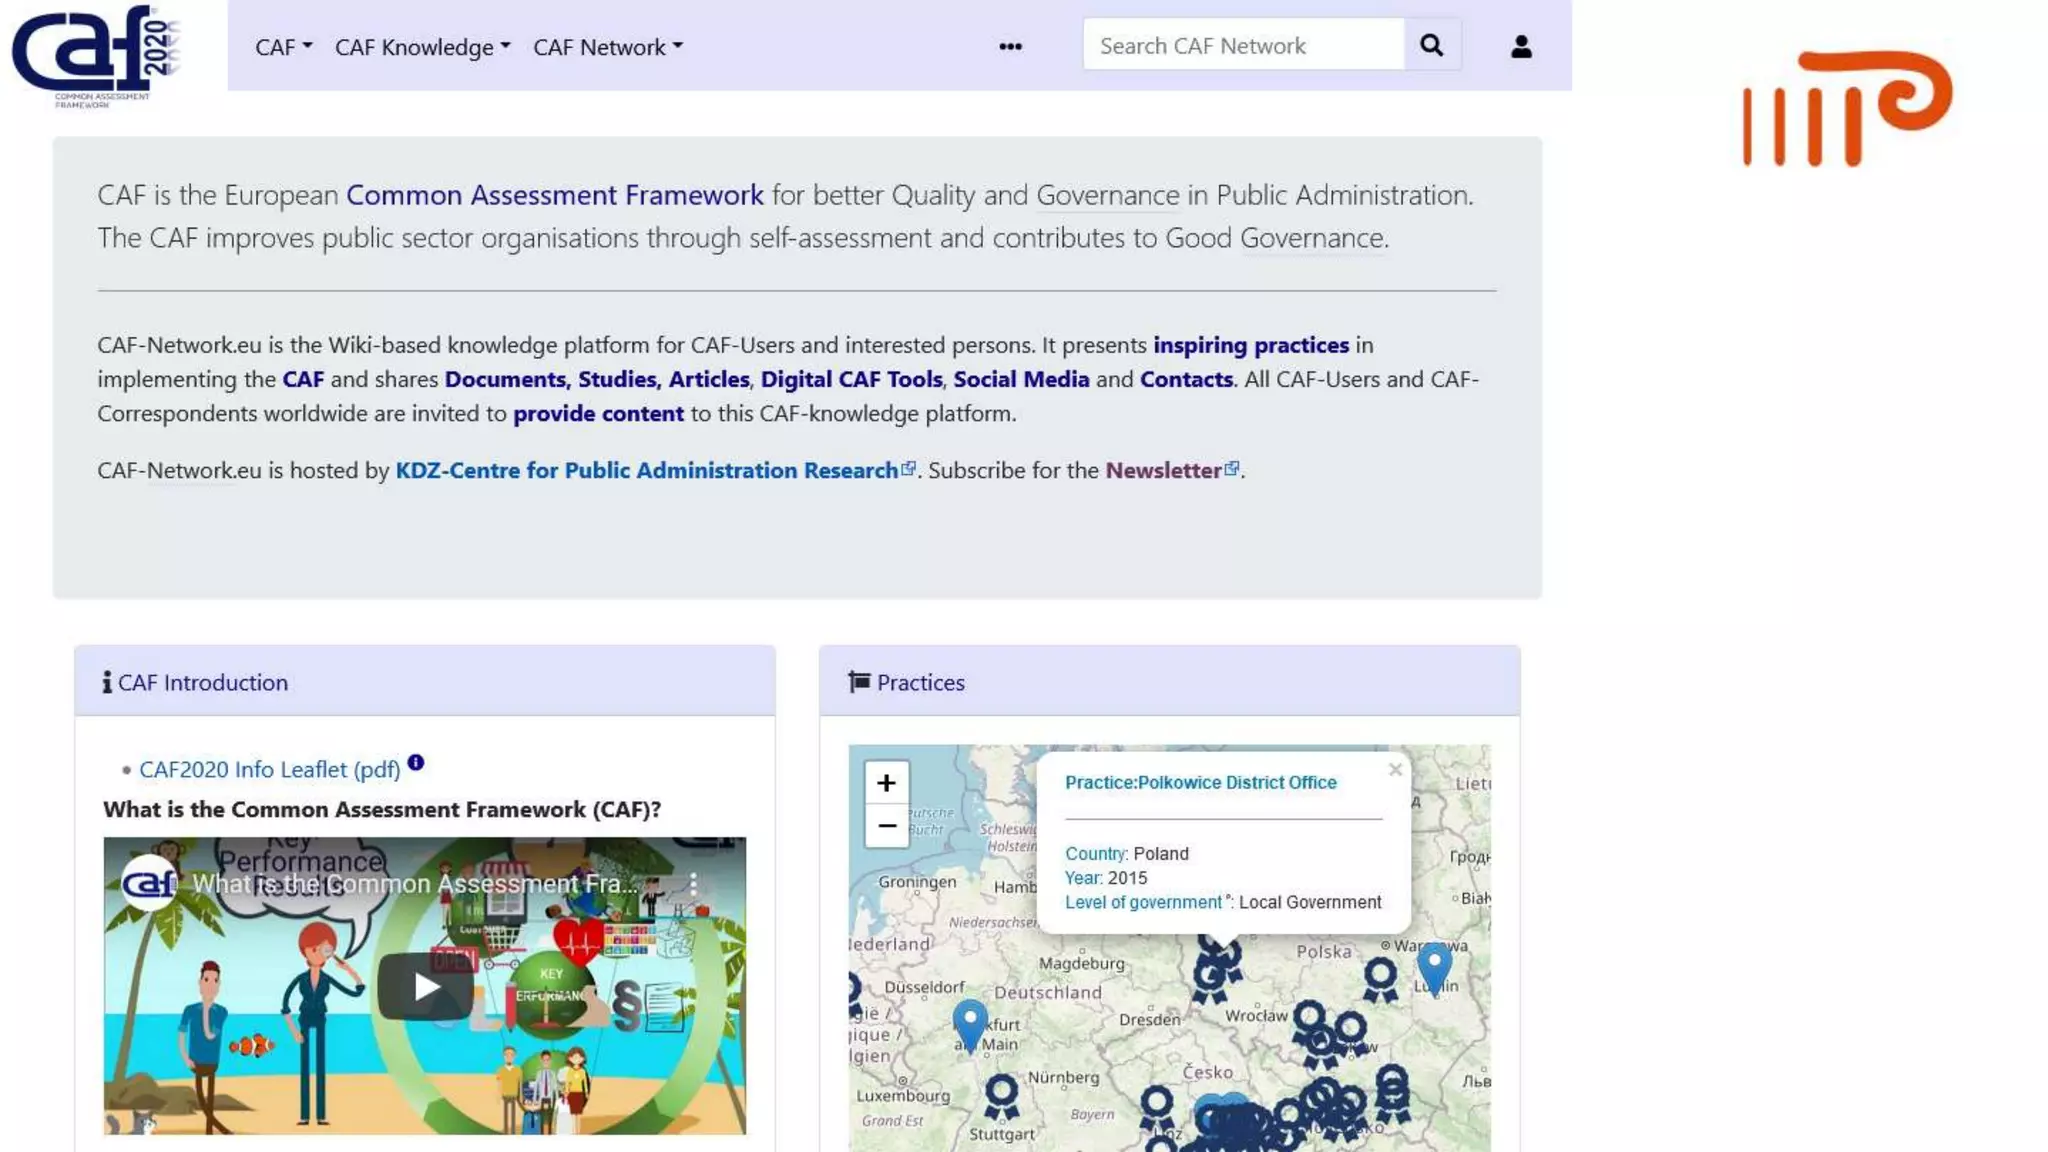Image resolution: width=2048 pixels, height=1152 pixels.
Task: Click the three-dots more options icon
Action: click(1010, 46)
